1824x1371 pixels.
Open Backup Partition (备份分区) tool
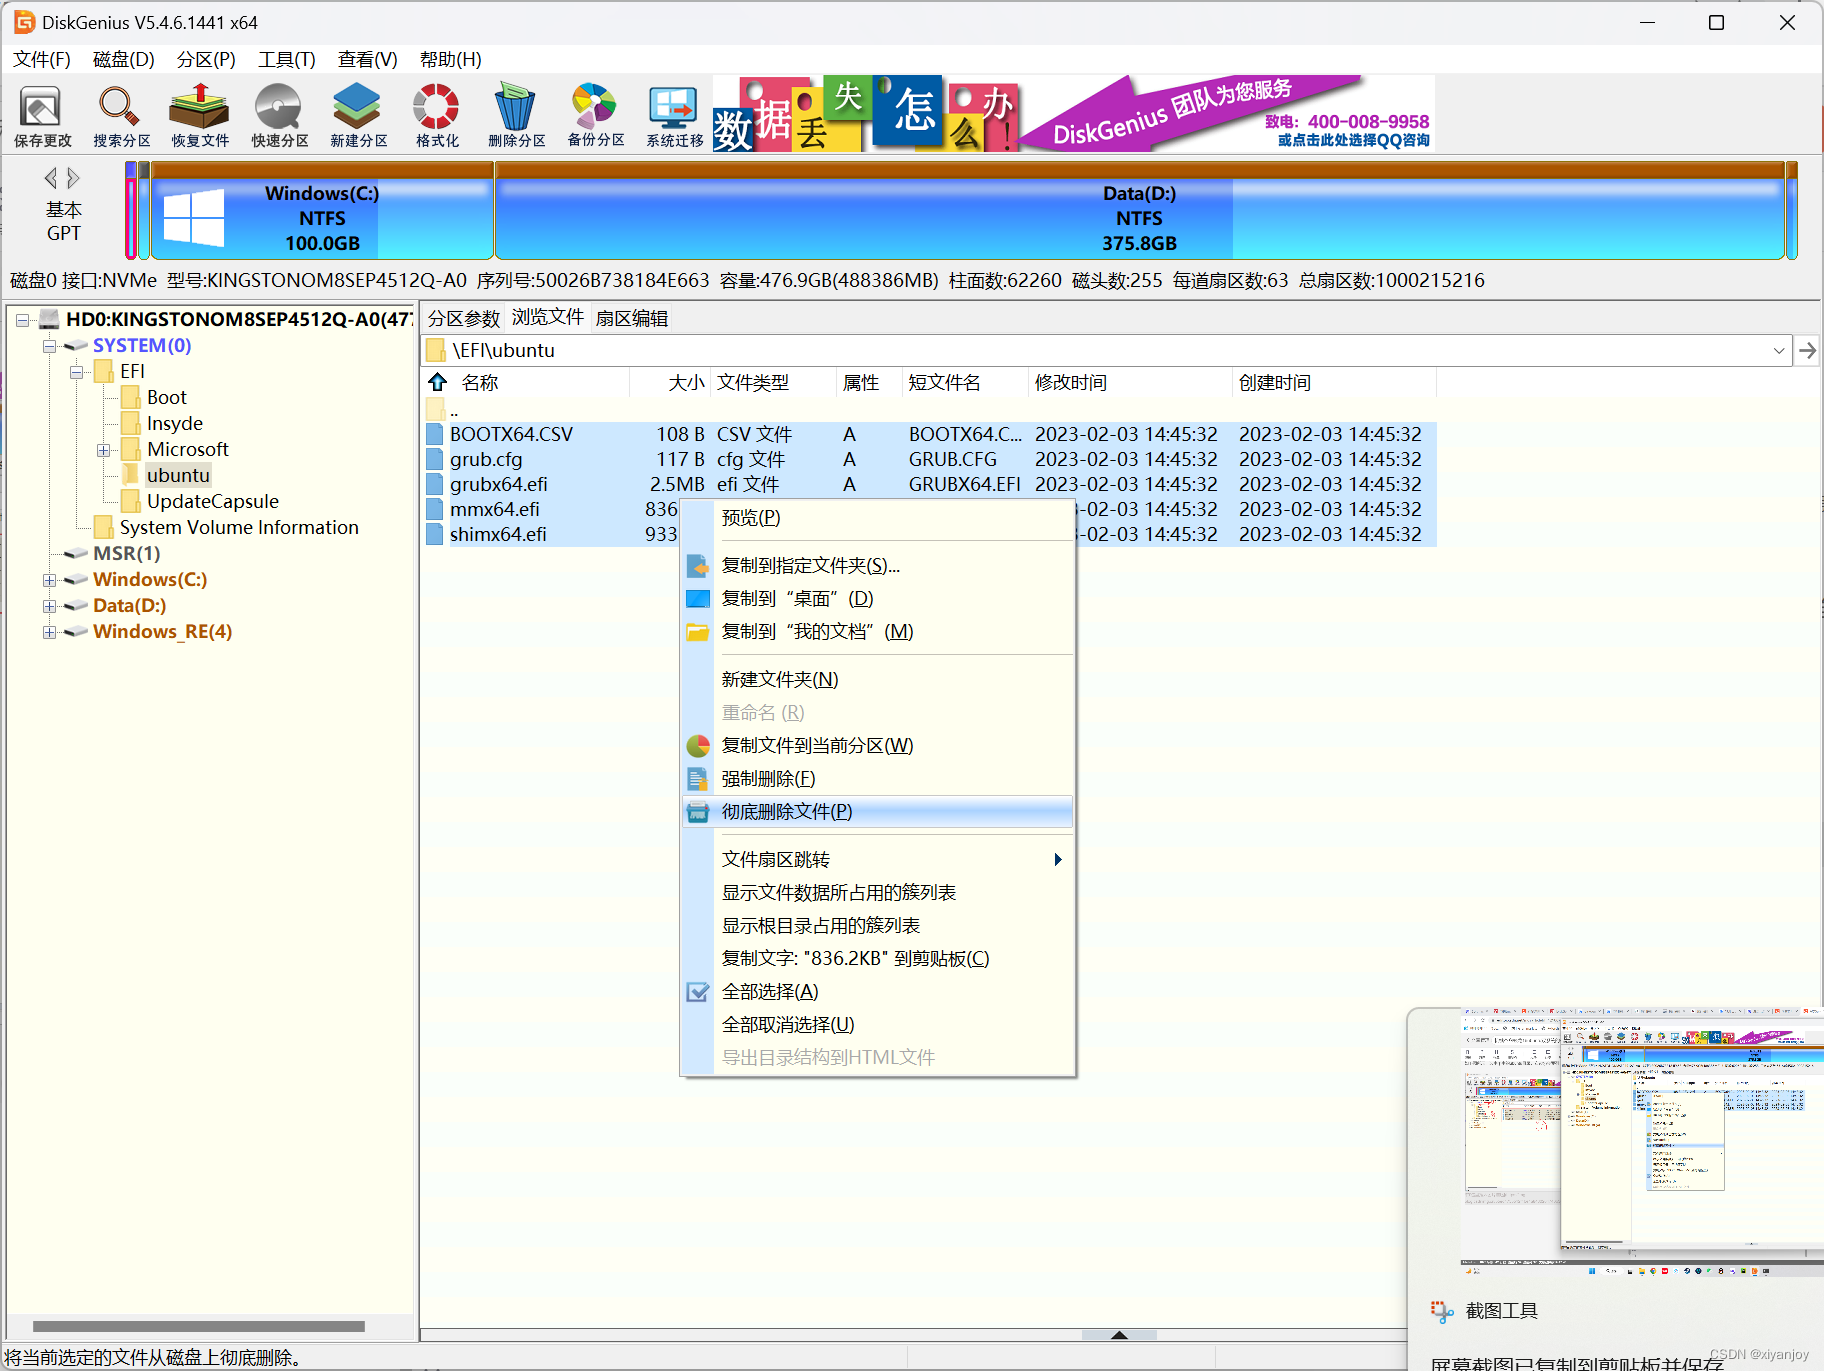(595, 115)
